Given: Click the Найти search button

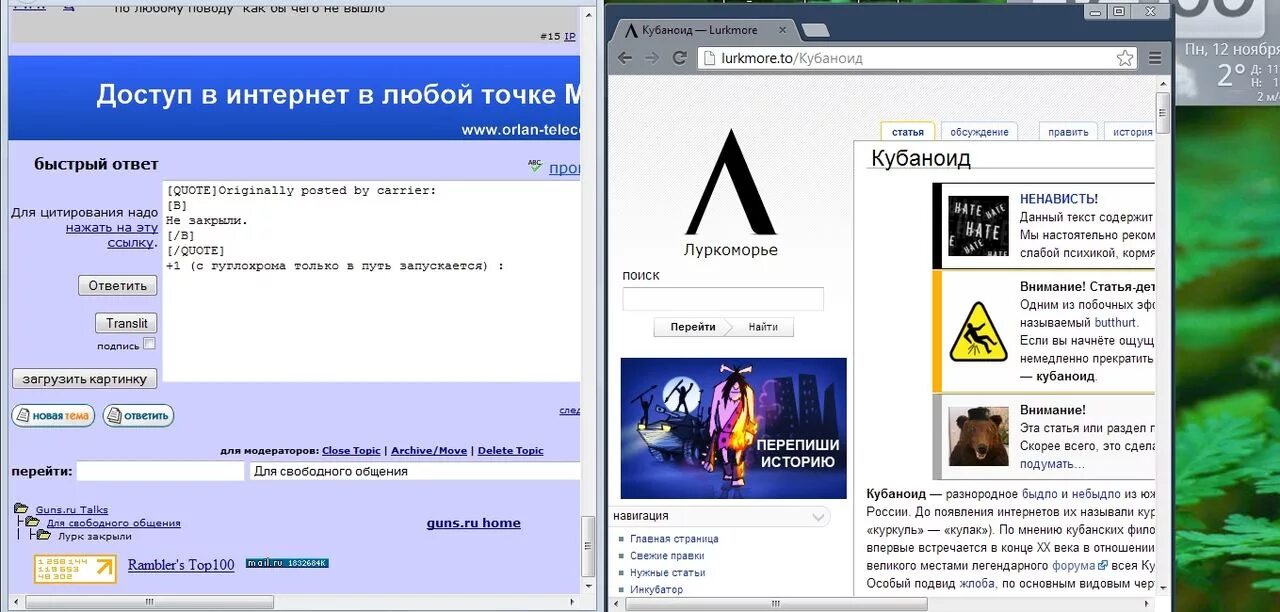Looking at the screenshot, I should tap(763, 327).
